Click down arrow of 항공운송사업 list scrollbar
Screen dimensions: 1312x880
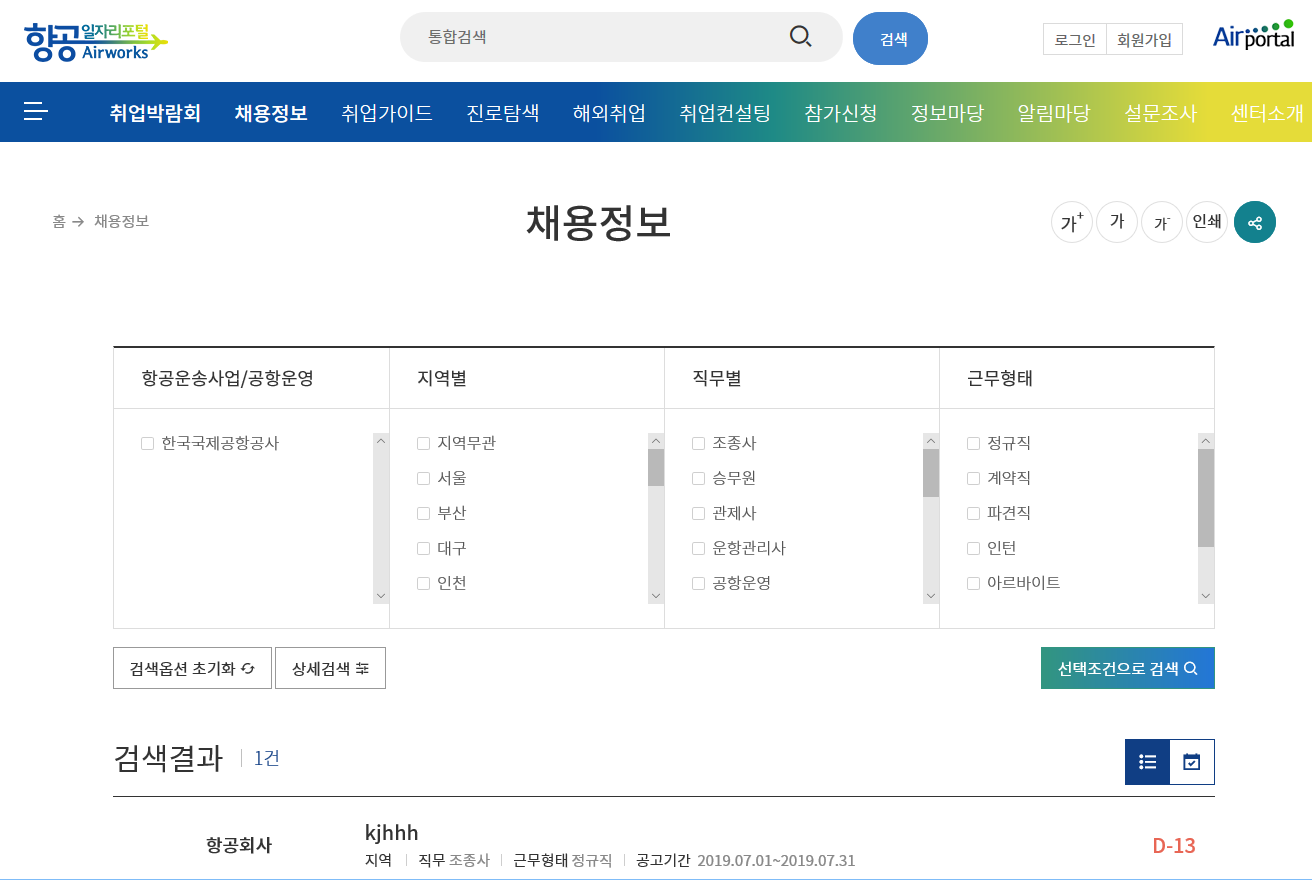tap(381, 595)
